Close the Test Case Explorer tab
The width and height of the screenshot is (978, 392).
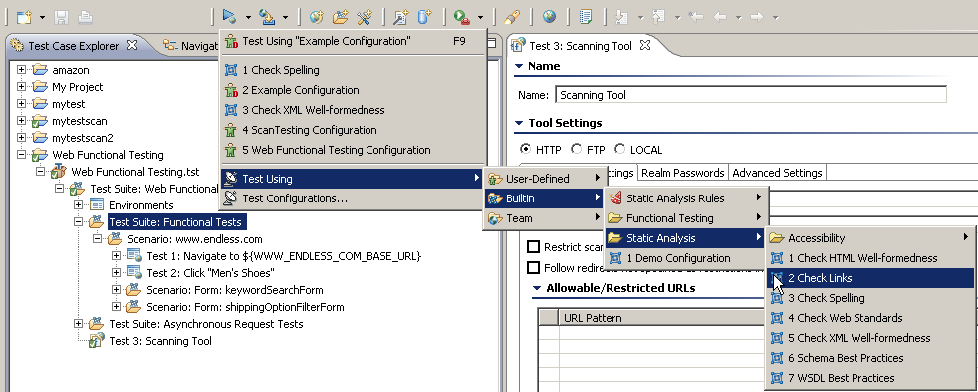coord(131,45)
